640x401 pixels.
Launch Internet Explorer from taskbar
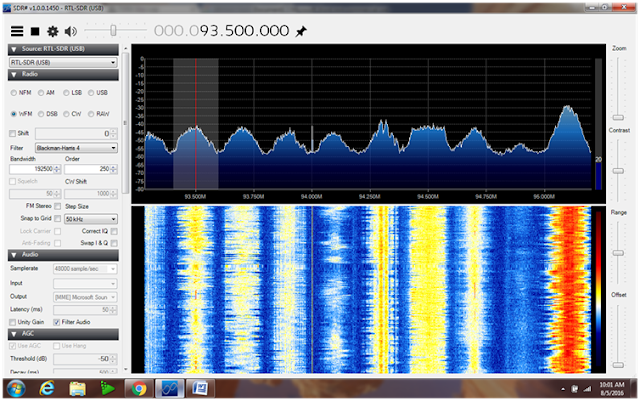coord(47,388)
